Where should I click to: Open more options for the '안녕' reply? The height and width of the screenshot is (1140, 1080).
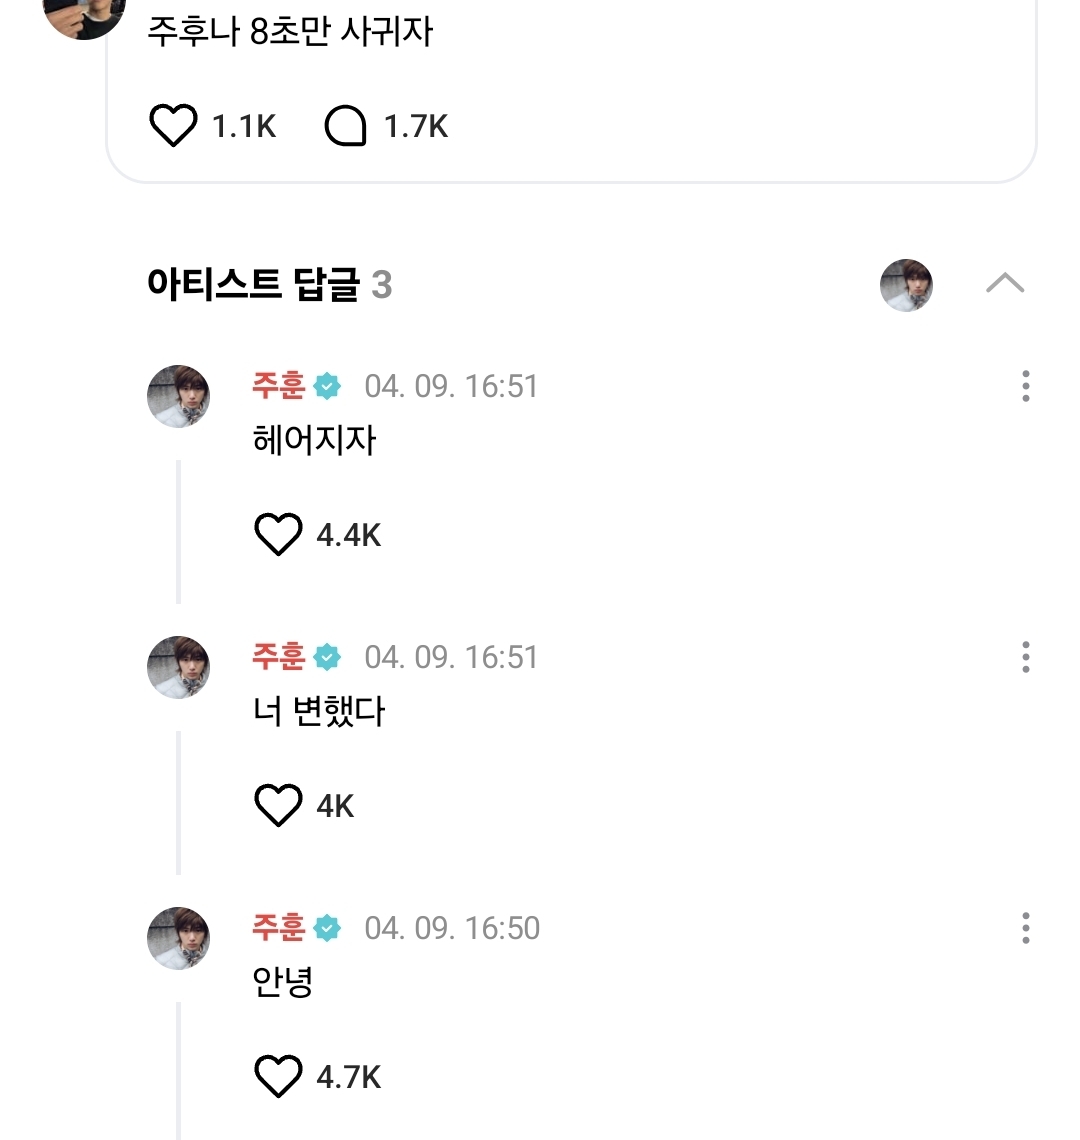click(1025, 928)
